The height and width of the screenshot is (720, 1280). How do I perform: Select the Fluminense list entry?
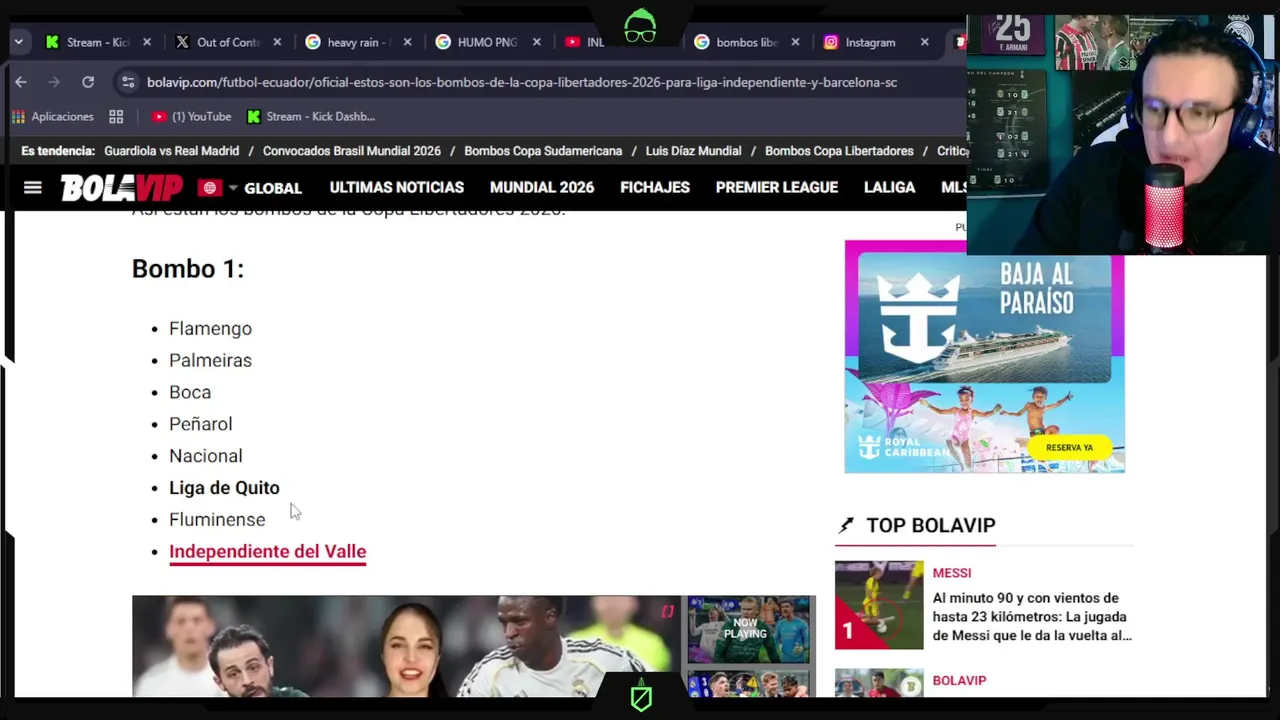tap(217, 519)
